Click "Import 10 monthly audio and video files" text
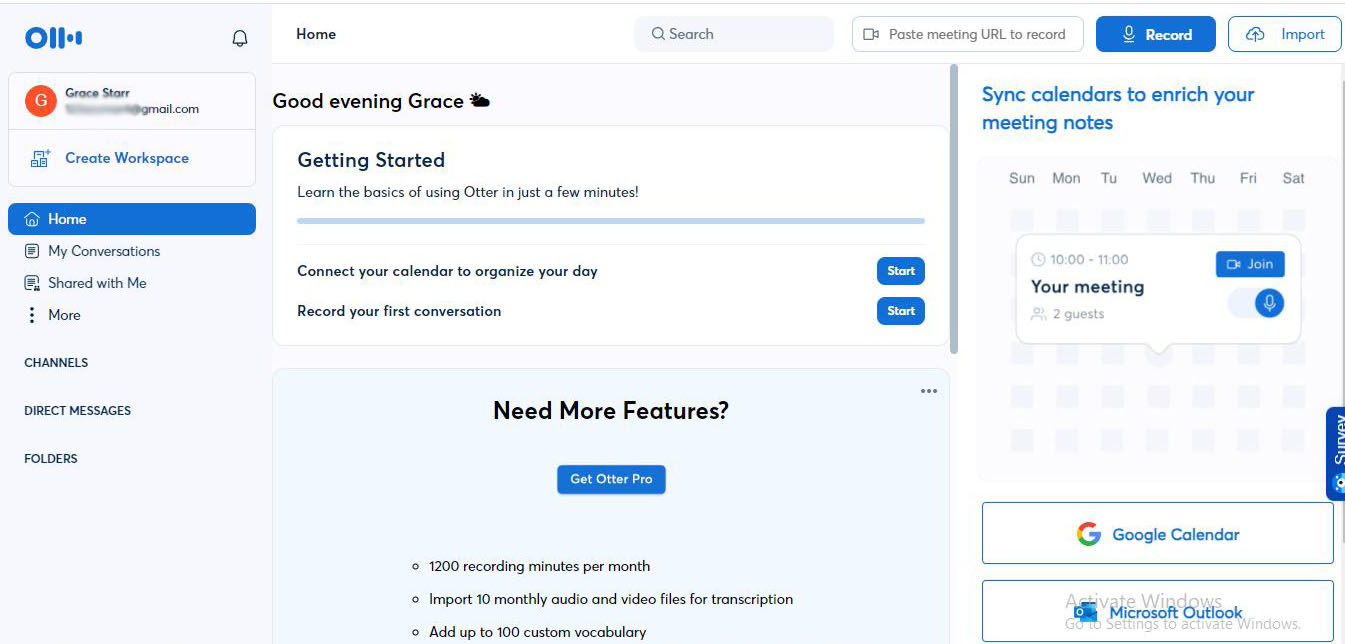 (611, 599)
